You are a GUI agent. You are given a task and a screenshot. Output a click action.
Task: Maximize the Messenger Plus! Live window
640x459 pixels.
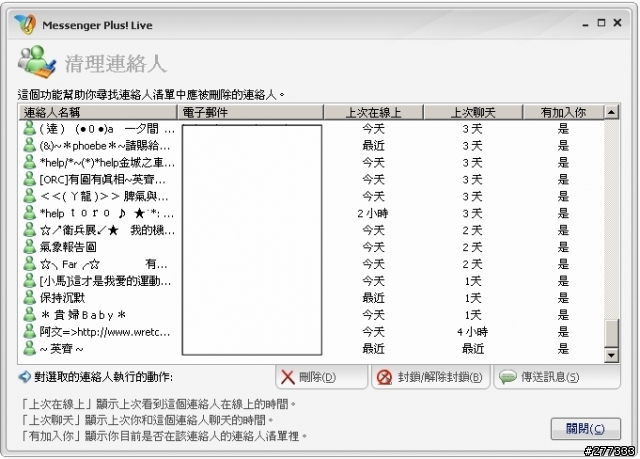601,23
